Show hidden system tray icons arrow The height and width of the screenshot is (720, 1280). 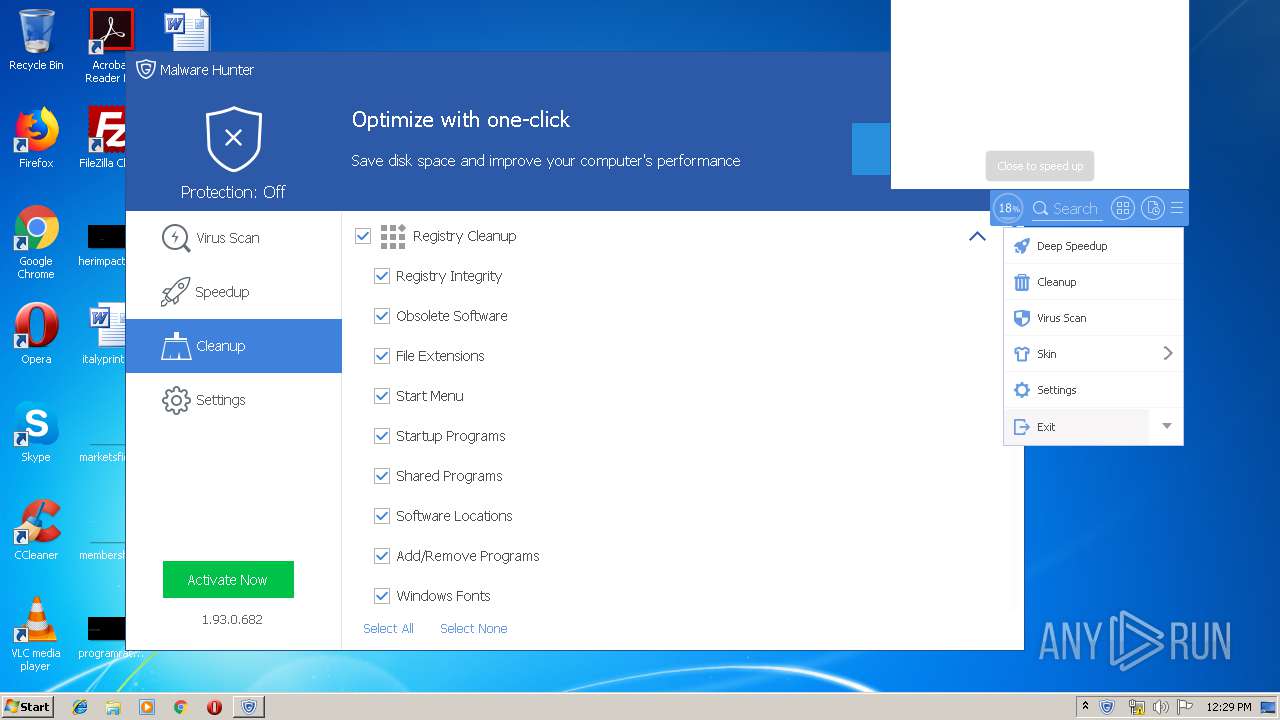(1085, 707)
